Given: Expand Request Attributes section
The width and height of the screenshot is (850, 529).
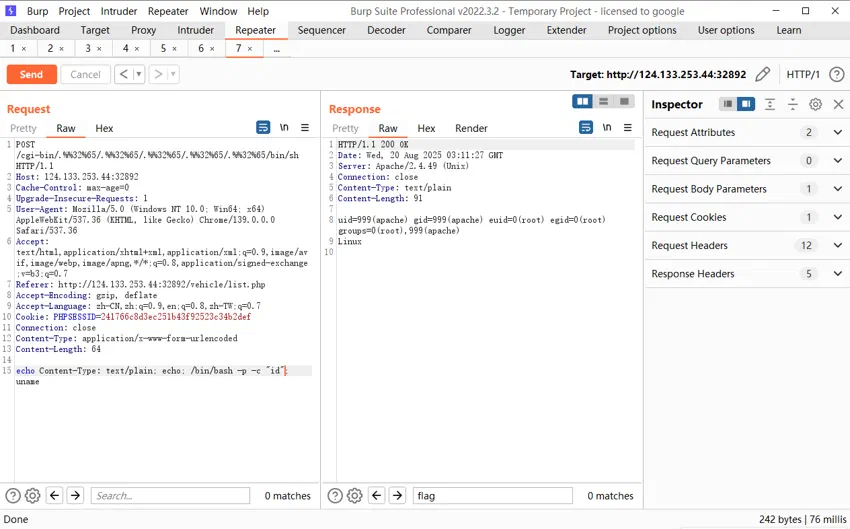Looking at the screenshot, I should tap(838, 132).
